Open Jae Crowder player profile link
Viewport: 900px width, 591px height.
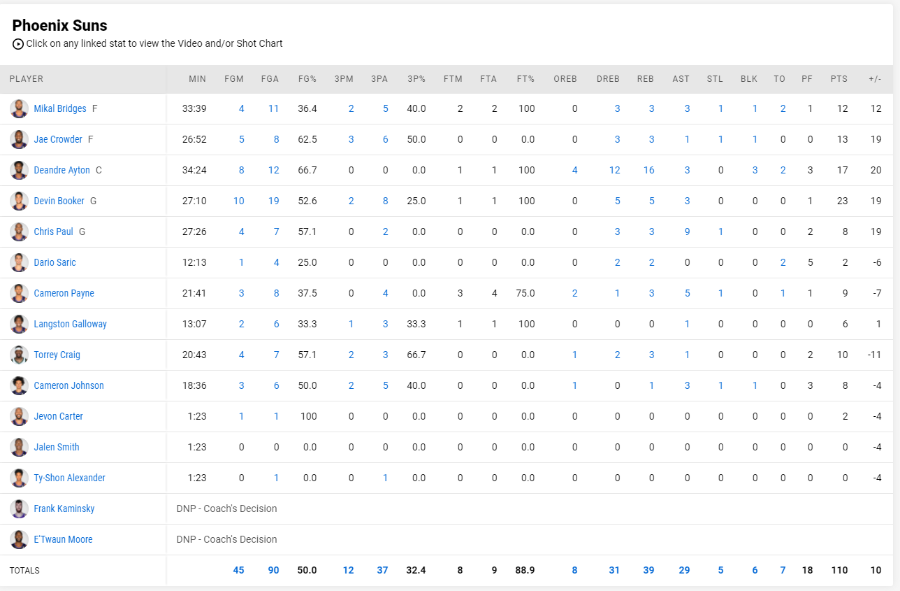(x=58, y=139)
